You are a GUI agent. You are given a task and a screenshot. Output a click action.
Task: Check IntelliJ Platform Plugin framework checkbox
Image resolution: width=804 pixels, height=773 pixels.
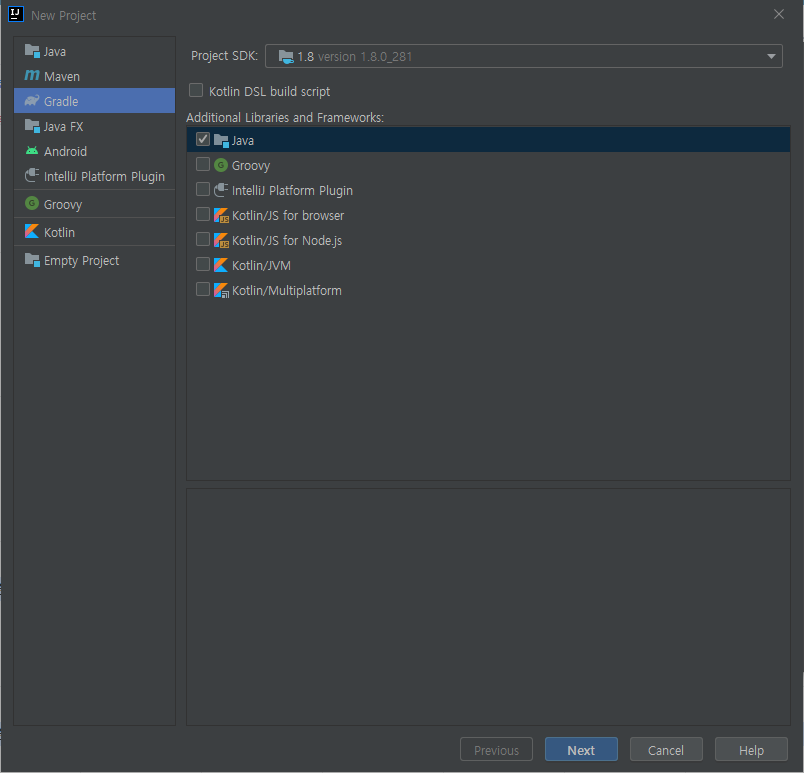pos(203,189)
